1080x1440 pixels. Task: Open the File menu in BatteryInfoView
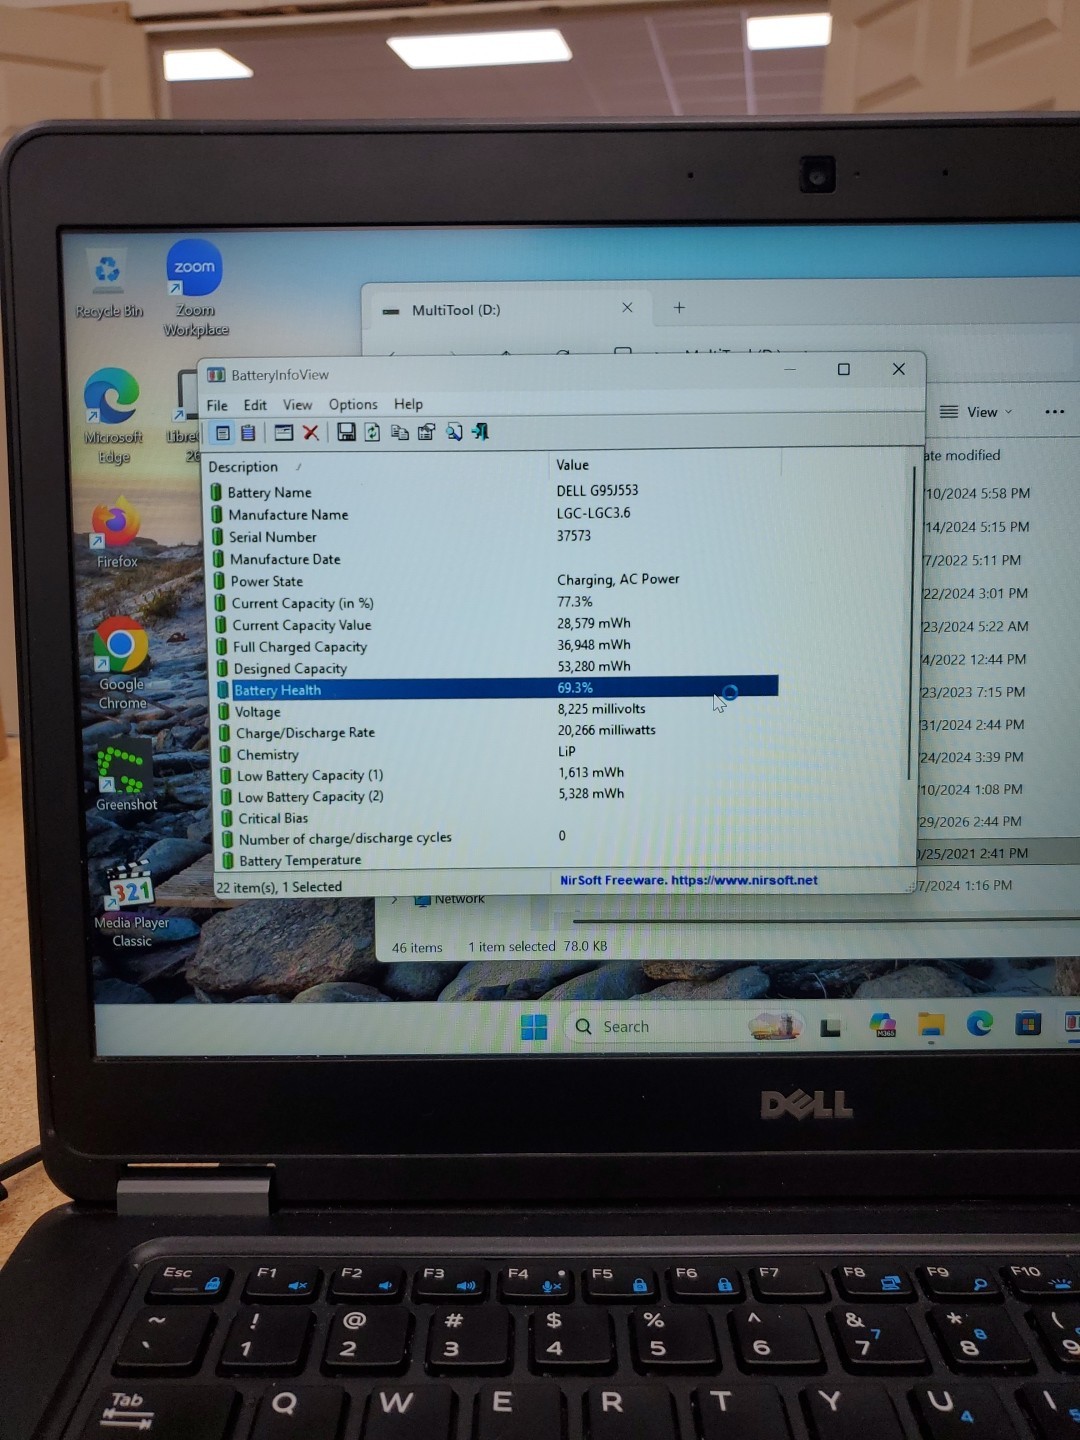pos(217,405)
